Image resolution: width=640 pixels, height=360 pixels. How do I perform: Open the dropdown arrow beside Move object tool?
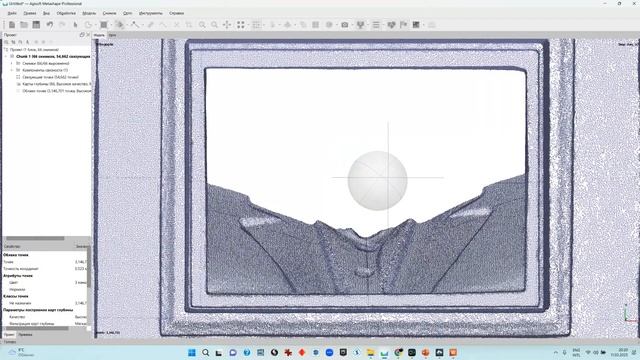(126, 25)
